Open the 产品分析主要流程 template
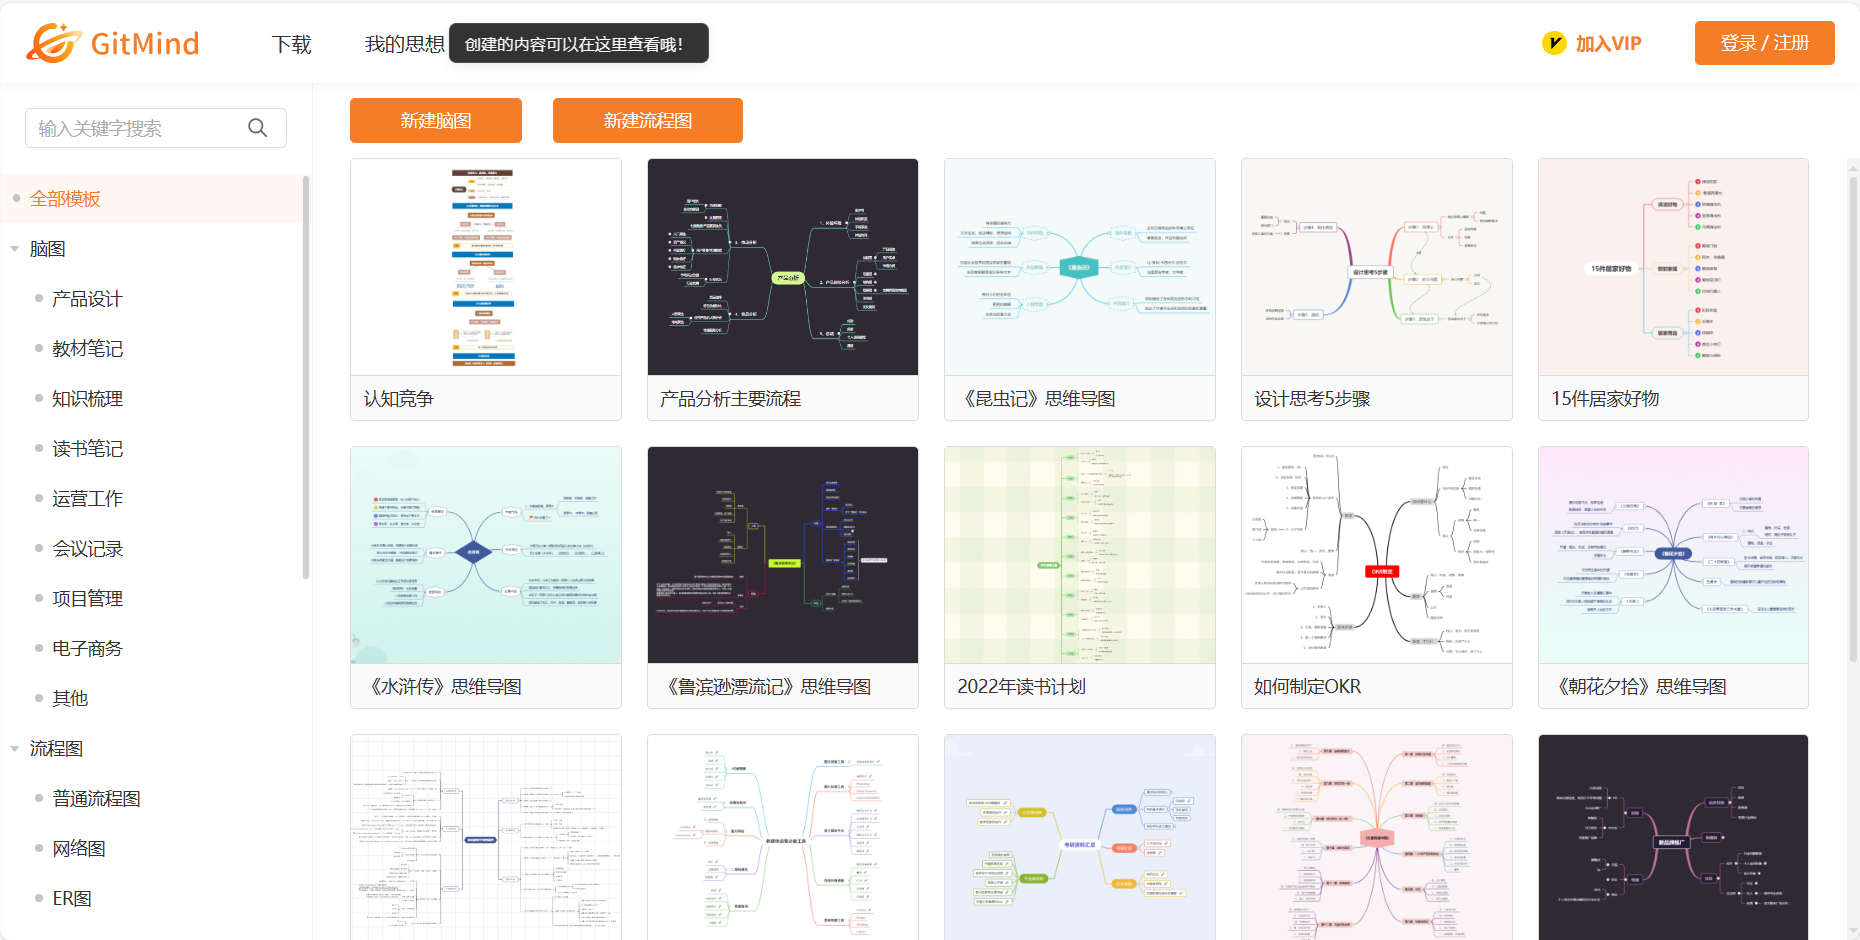The image size is (1860, 940). click(x=782, y=267)
